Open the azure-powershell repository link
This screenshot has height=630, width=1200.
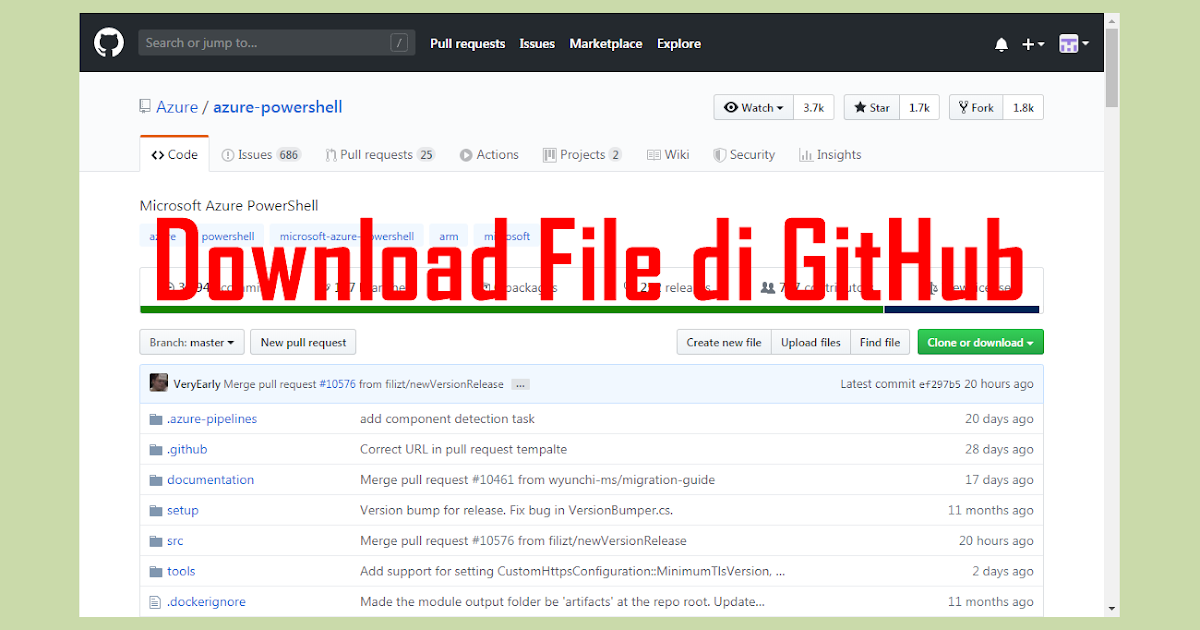(278, 107)
